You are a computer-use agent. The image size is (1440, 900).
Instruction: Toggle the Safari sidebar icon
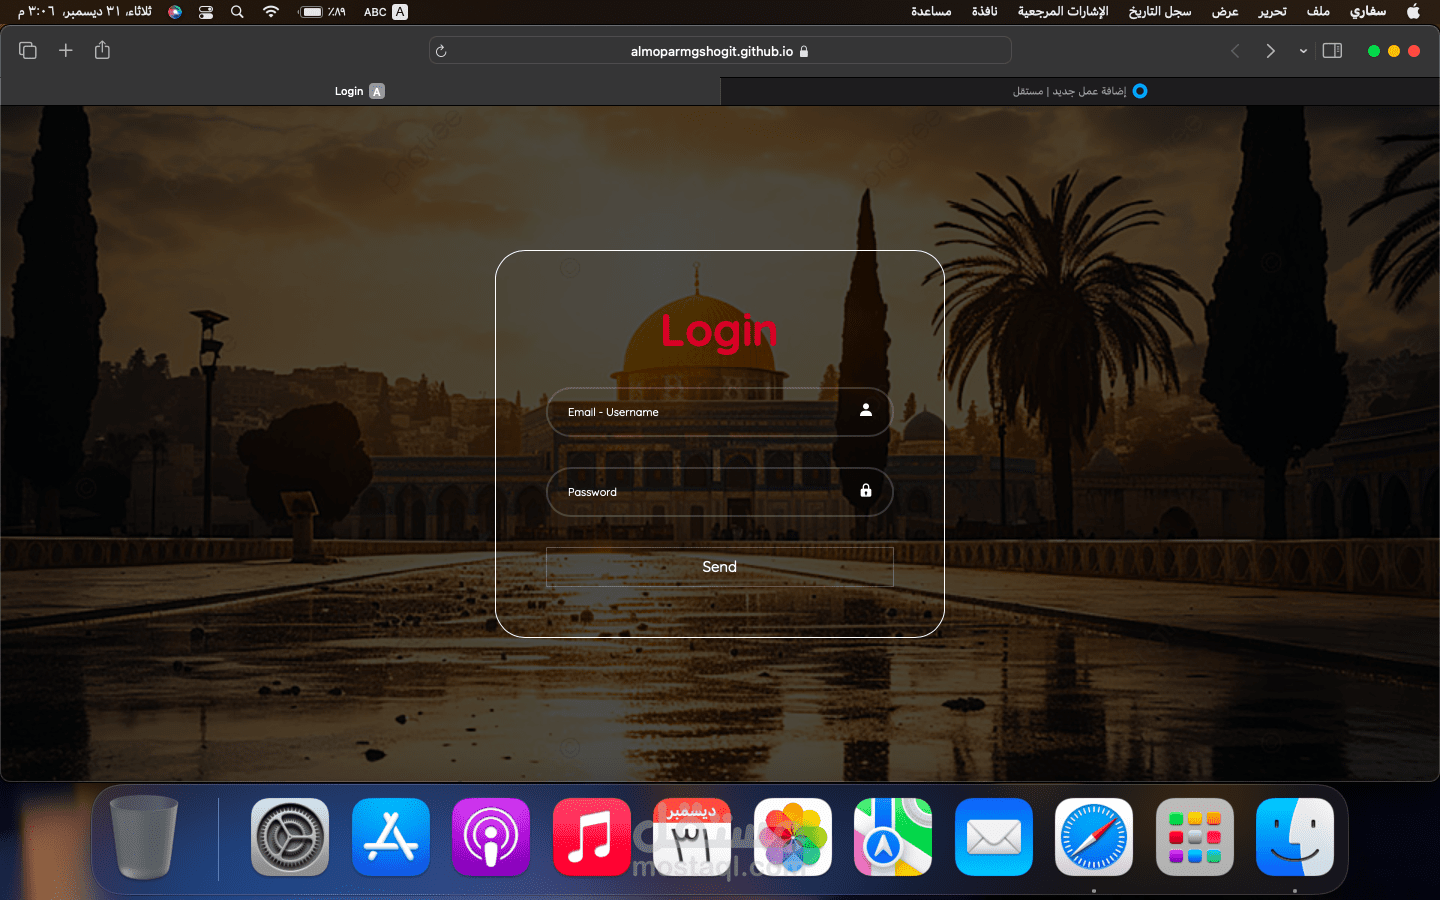[1332, 51]
